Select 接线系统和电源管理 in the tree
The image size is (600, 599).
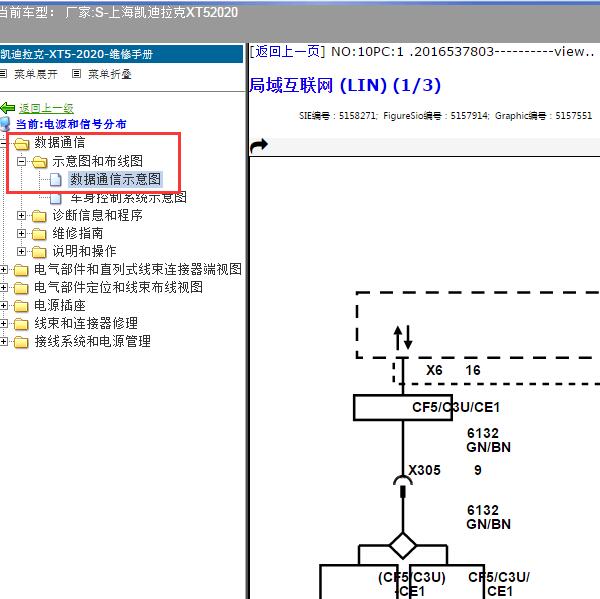[93, 341]
